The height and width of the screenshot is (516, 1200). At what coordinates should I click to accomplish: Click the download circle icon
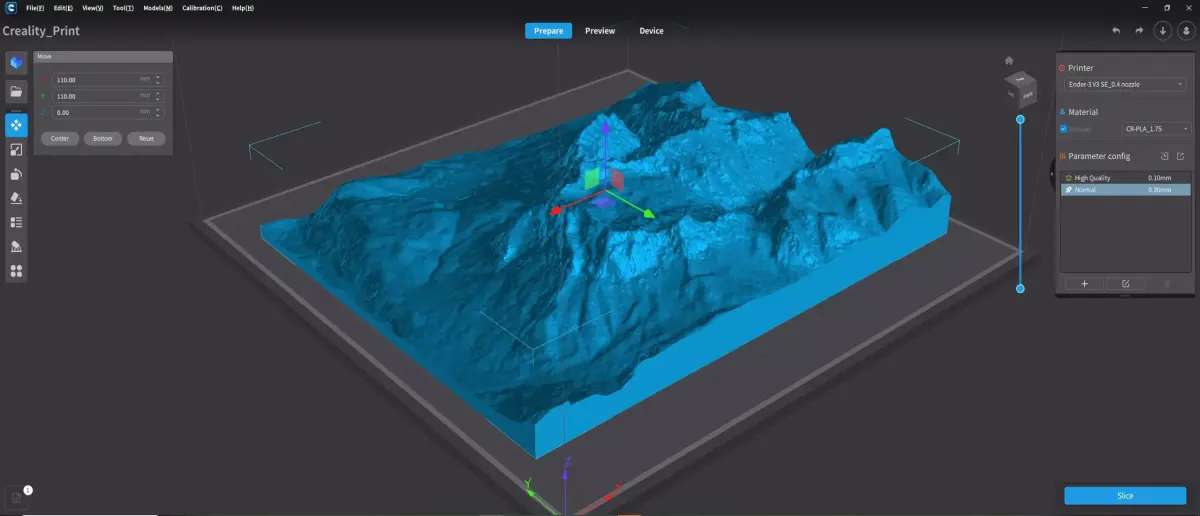(x=1163, y=30)
